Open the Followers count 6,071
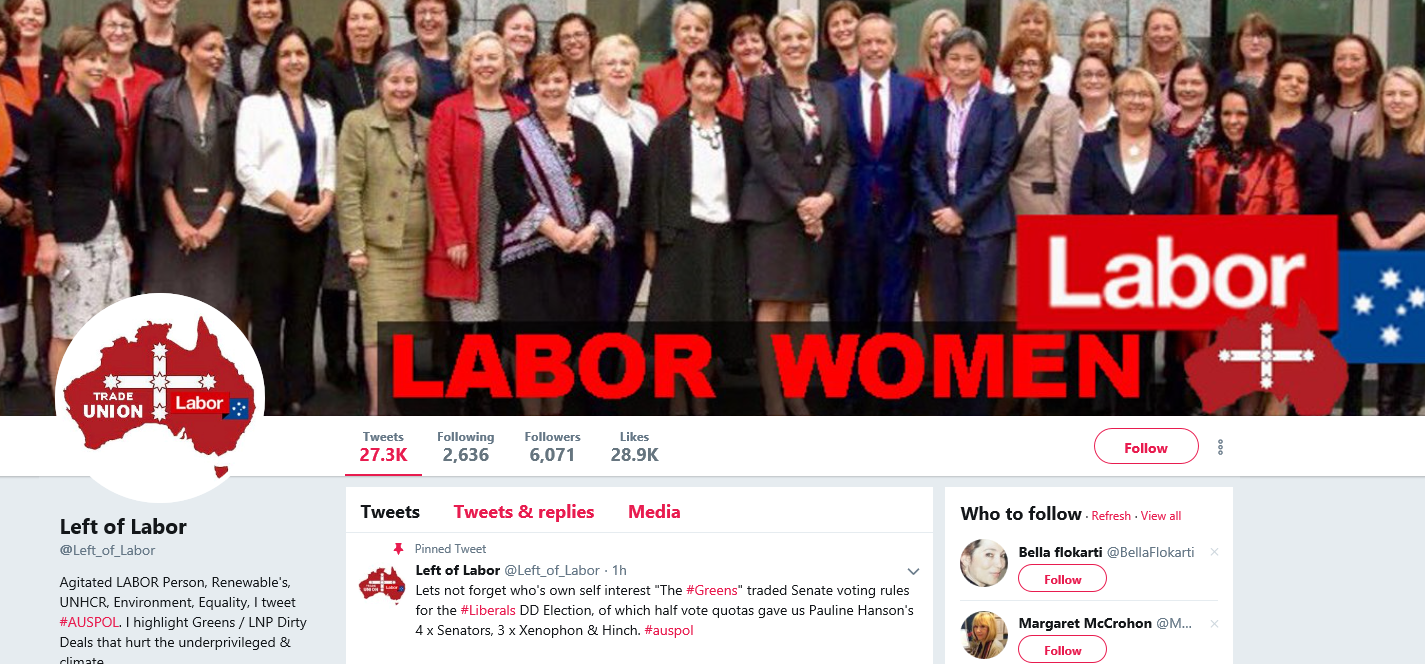 [x=552, y=447]
